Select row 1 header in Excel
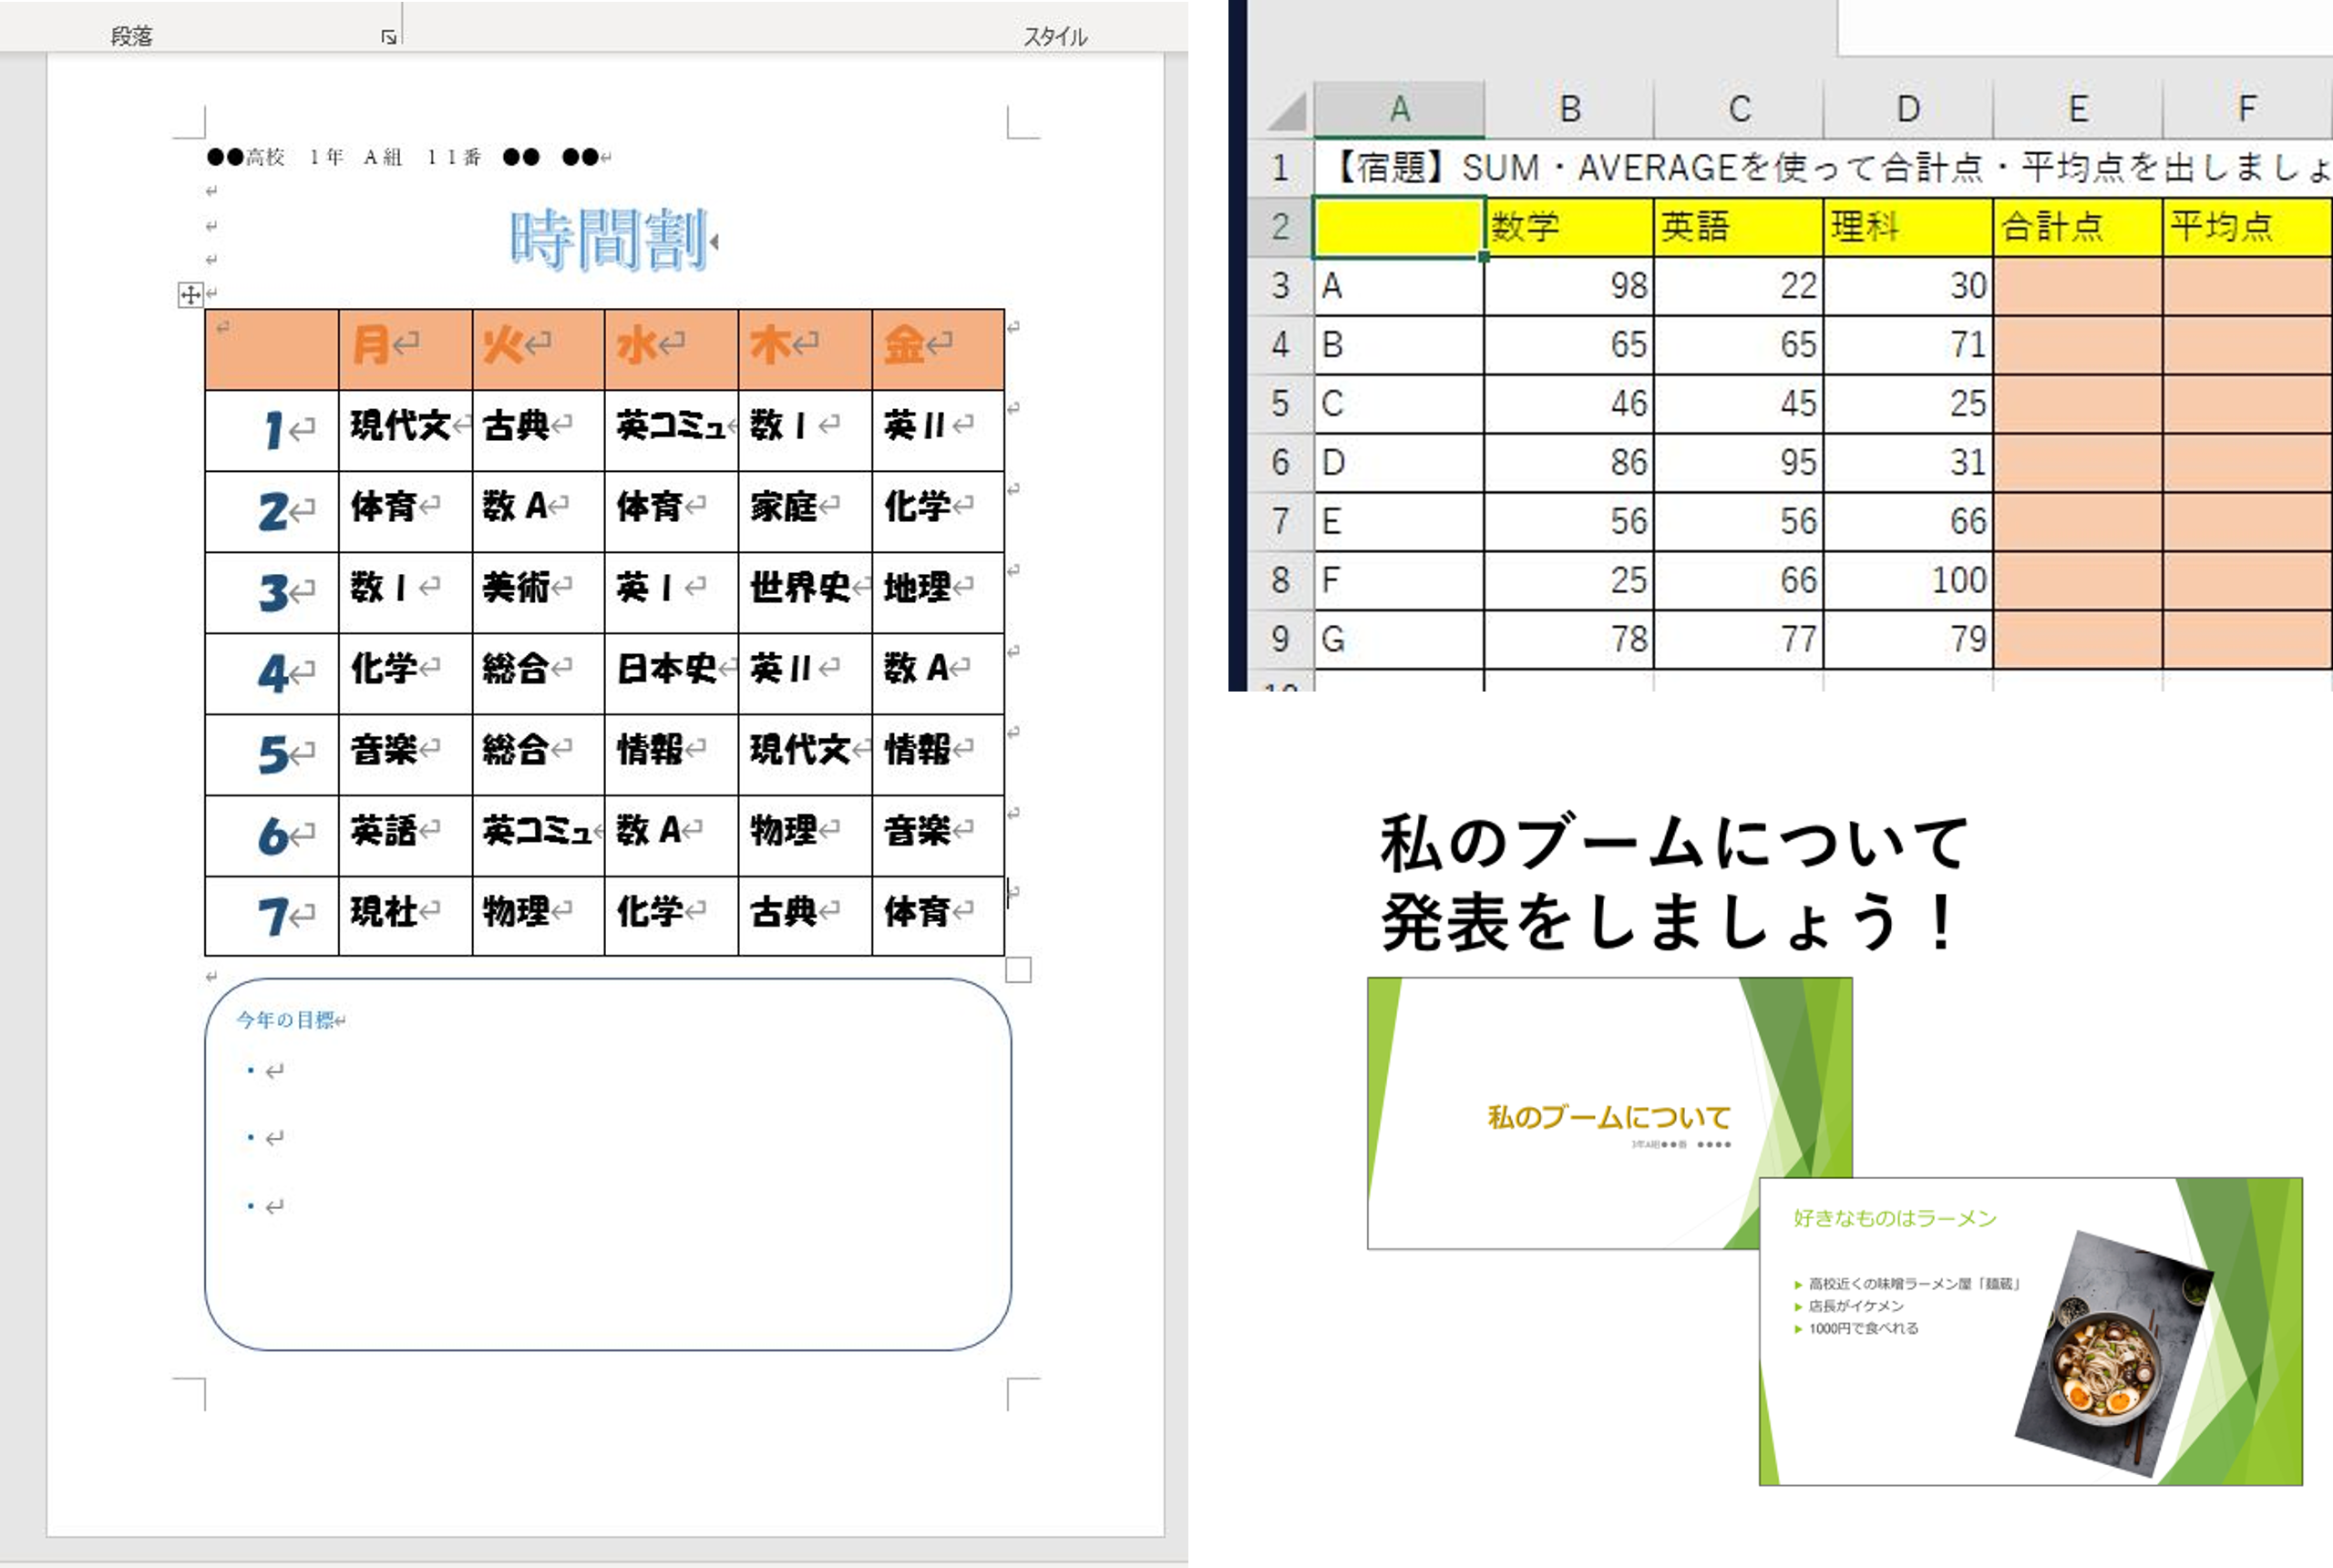This screenshot has width=2333, height=1568. (x=1281, y=168)
